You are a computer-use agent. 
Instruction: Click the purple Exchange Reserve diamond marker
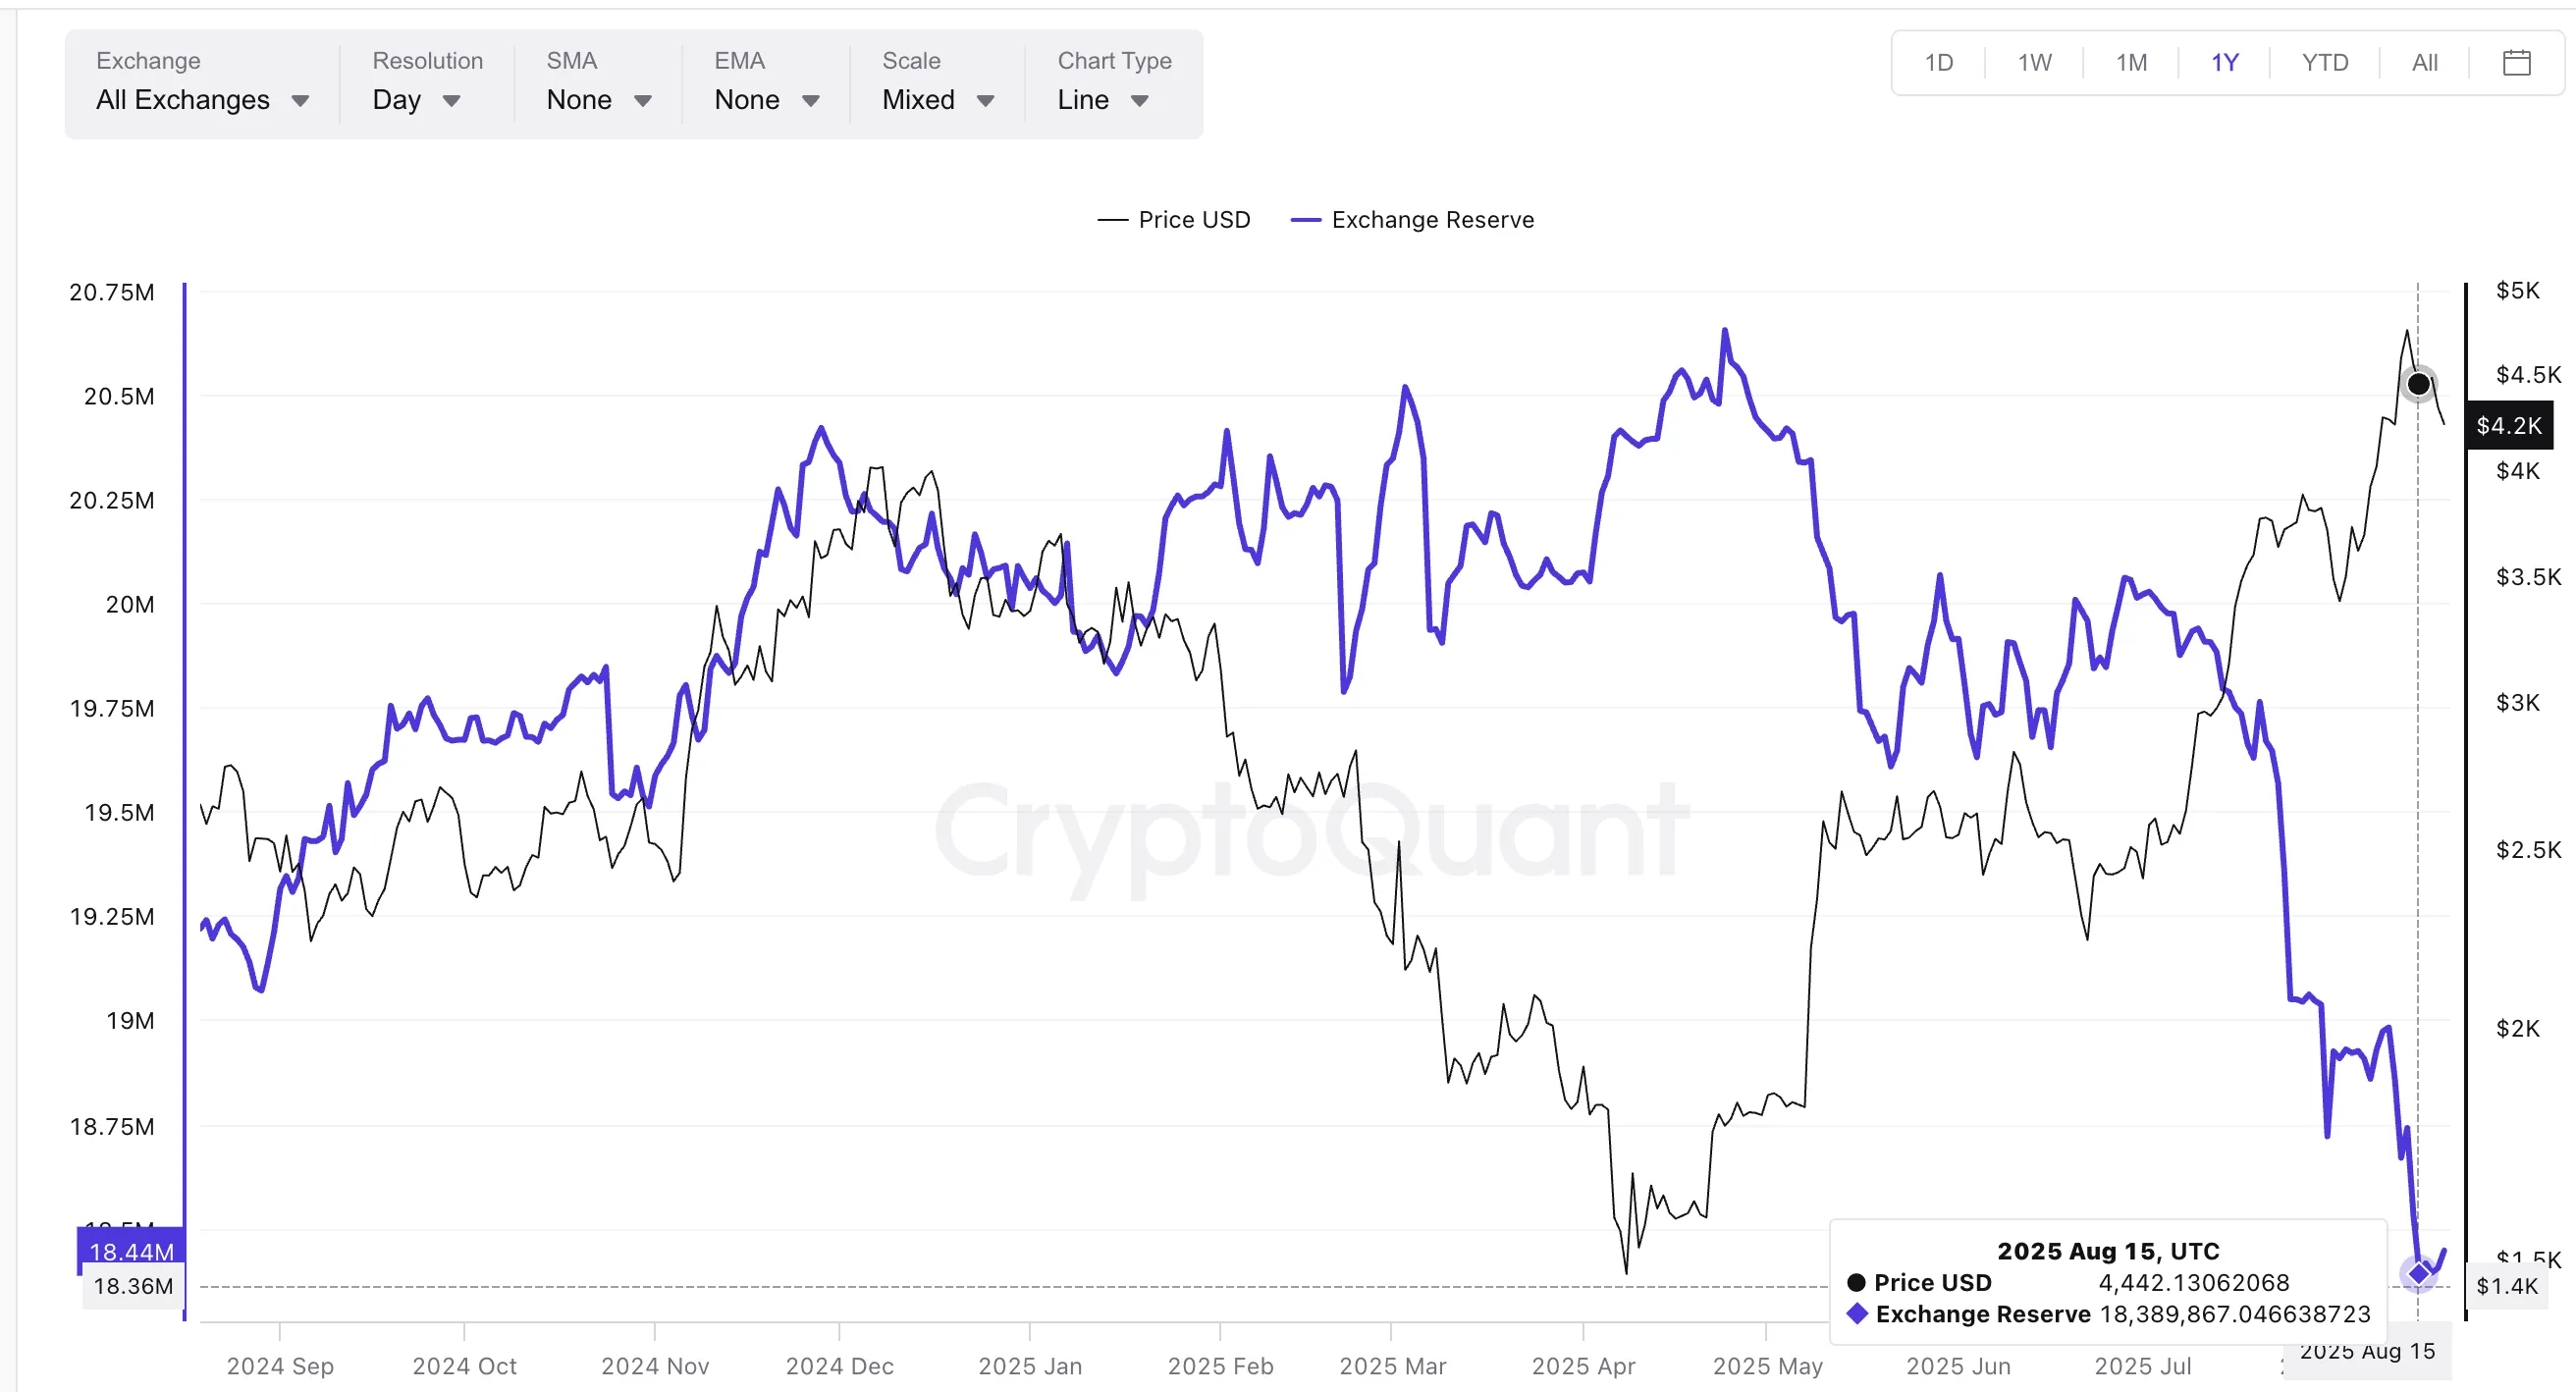tap(2418, 1273)
